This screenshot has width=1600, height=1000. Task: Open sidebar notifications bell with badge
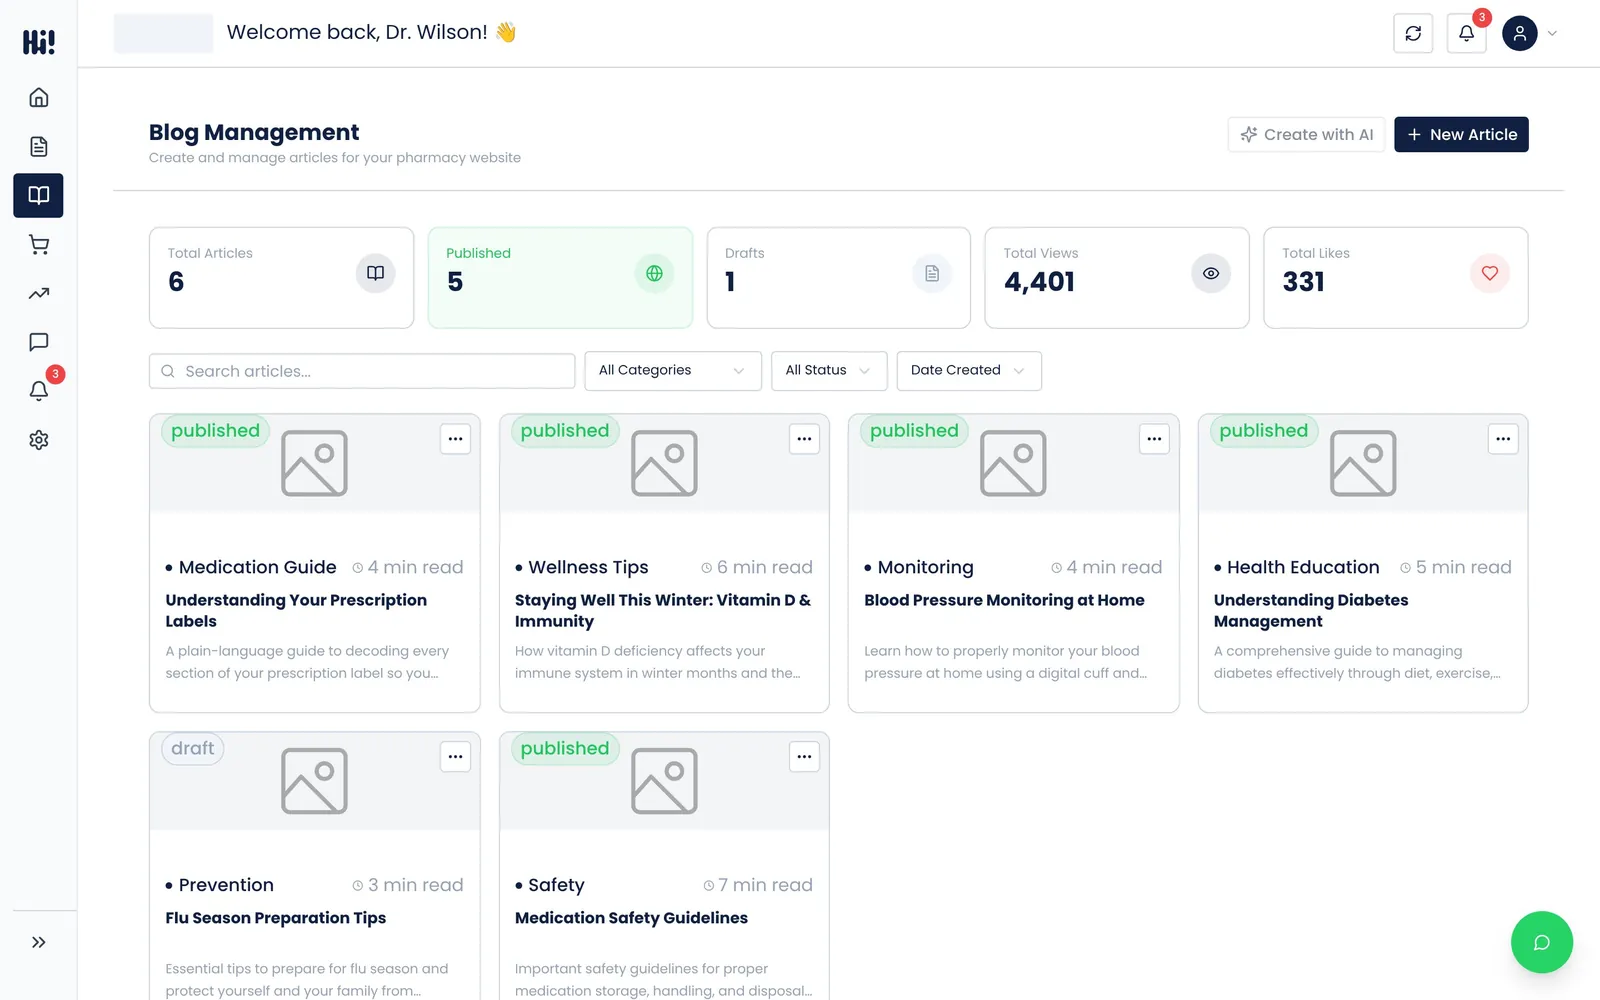38,391
